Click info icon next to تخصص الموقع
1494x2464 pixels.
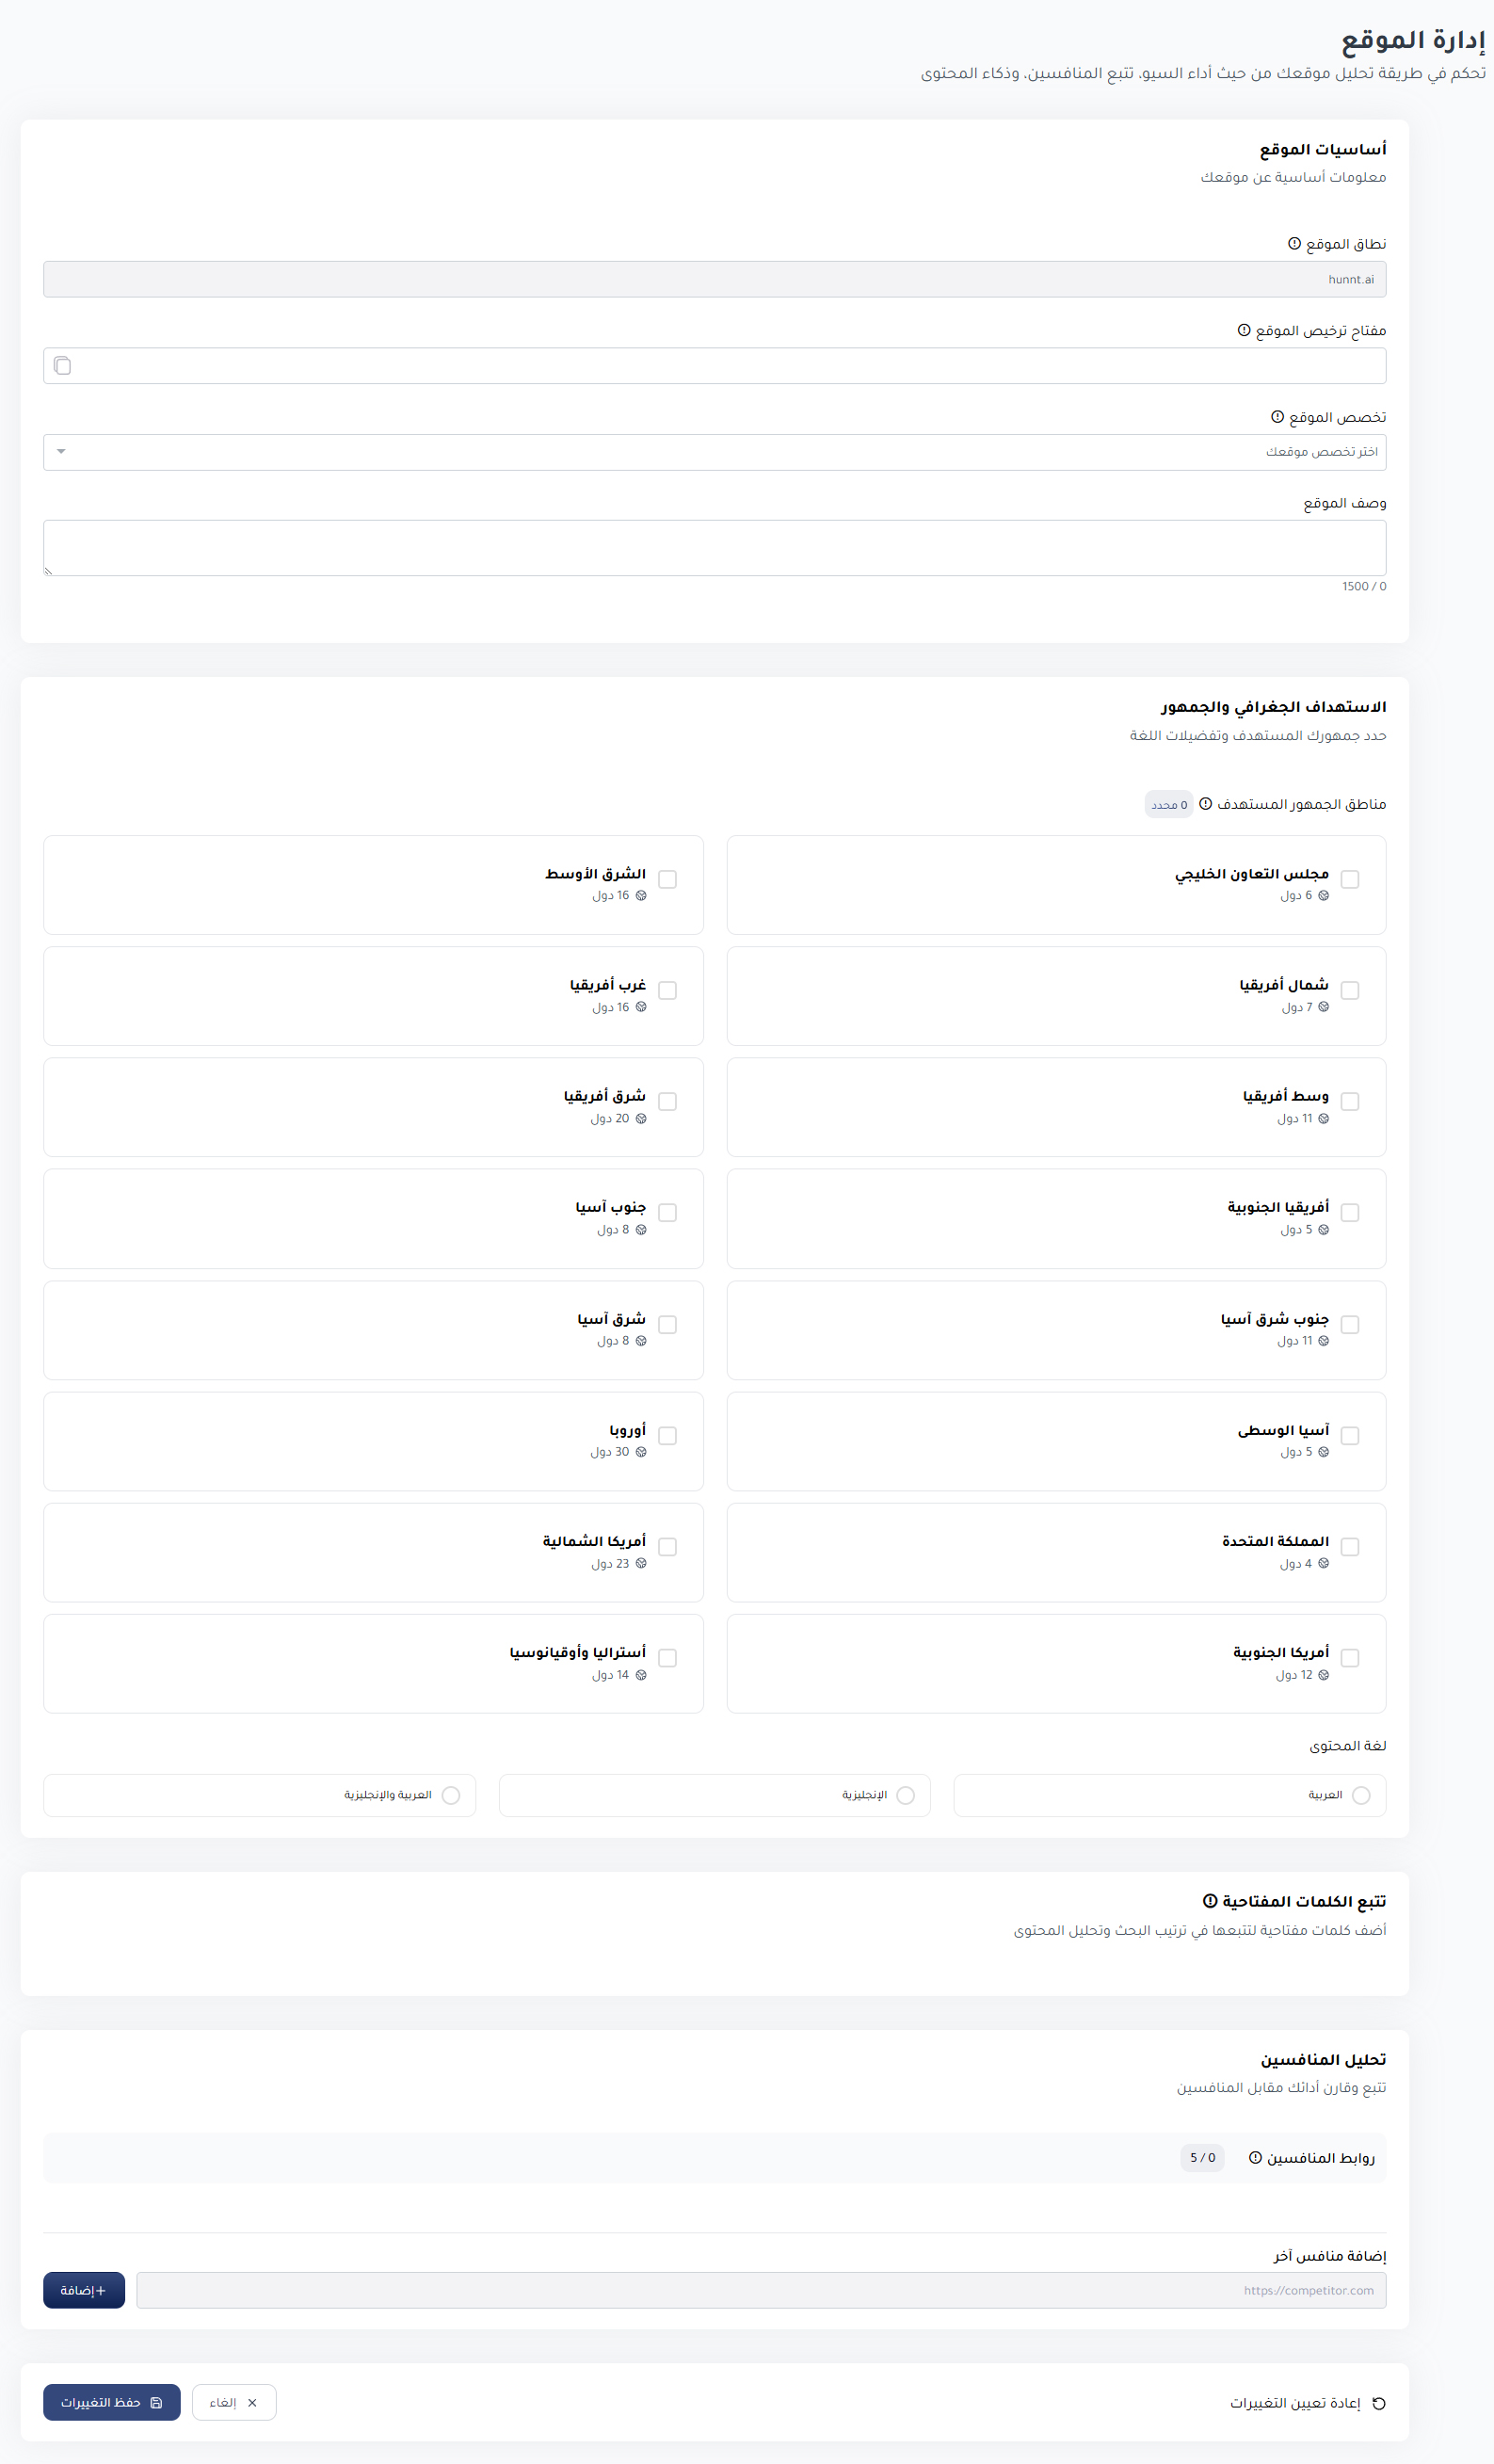click(x=1277, y=417)
